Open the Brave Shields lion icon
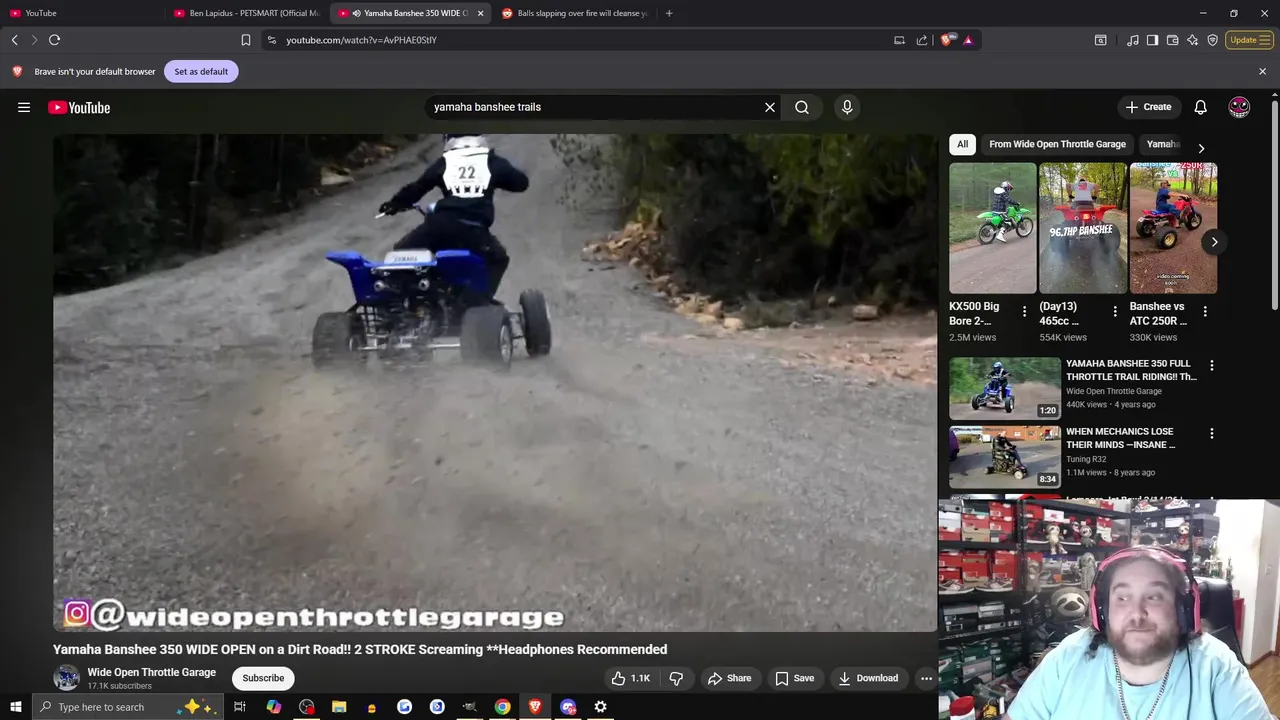The width and height of the screenshot is (1280, 720). click(947, 40)
